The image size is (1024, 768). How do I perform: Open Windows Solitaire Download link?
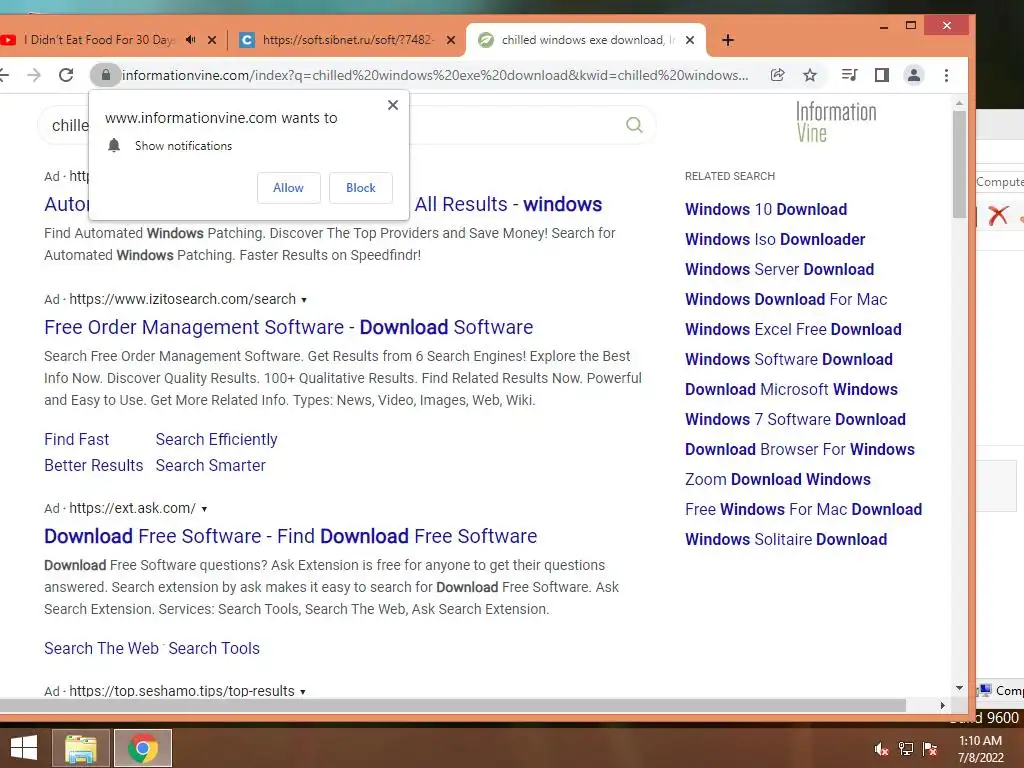pyautogui.click(x=786, y=540)
